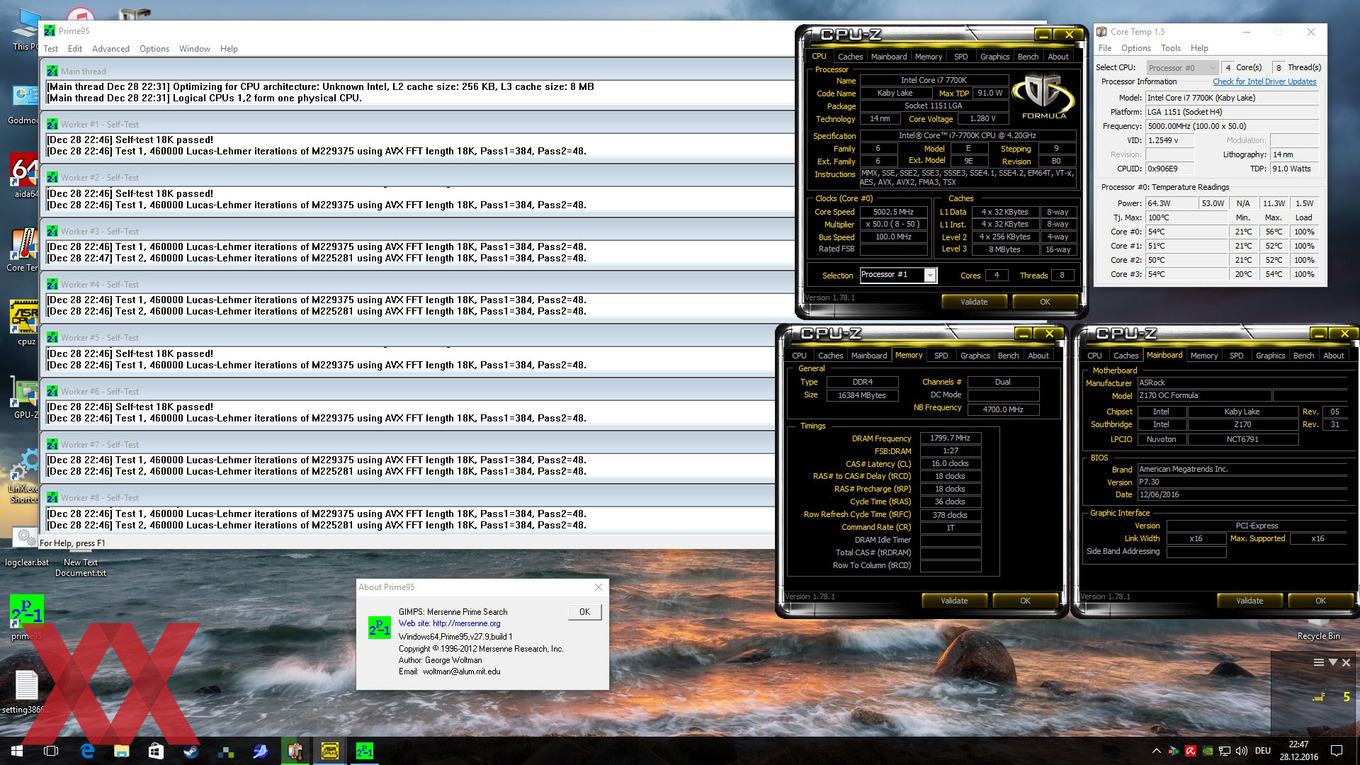Open the Action Center notification icon
Image resolution: width=1360 pixels, height=765 pixels.
tap(1336, 750)
